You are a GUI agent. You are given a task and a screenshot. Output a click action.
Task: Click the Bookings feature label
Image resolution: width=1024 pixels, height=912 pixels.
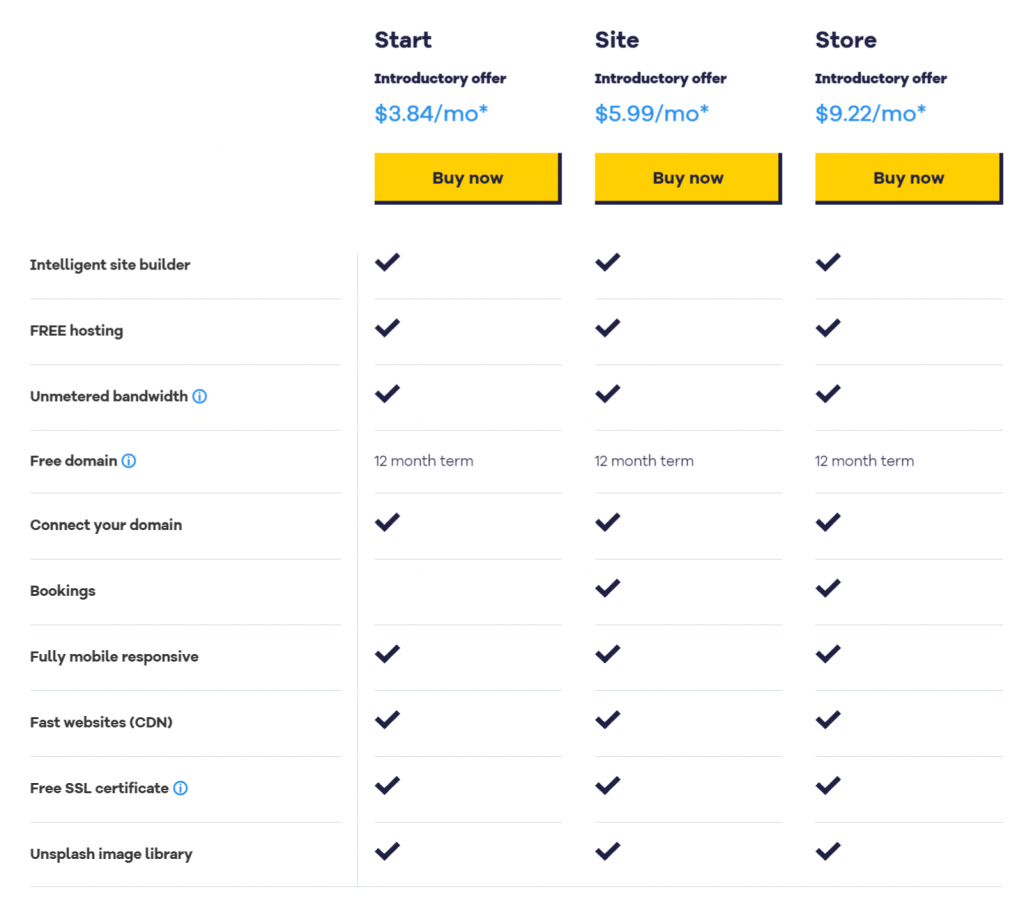pos(63,591)
